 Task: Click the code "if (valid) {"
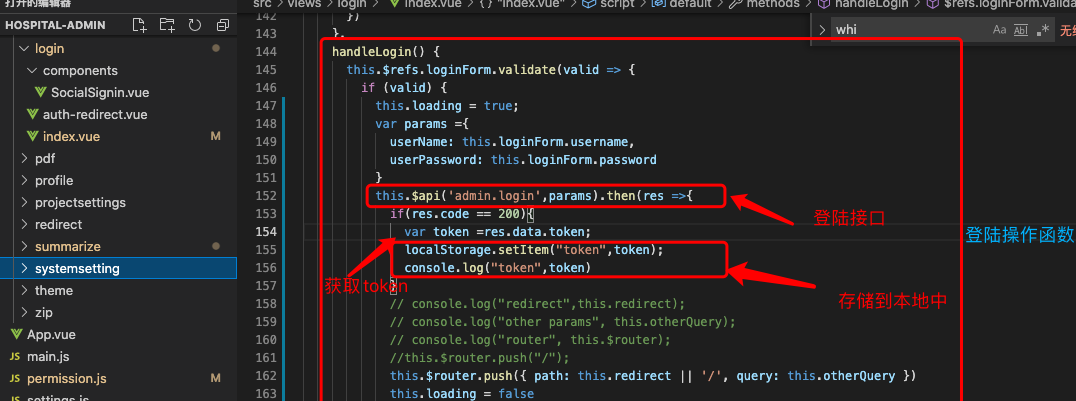(404, 88)
